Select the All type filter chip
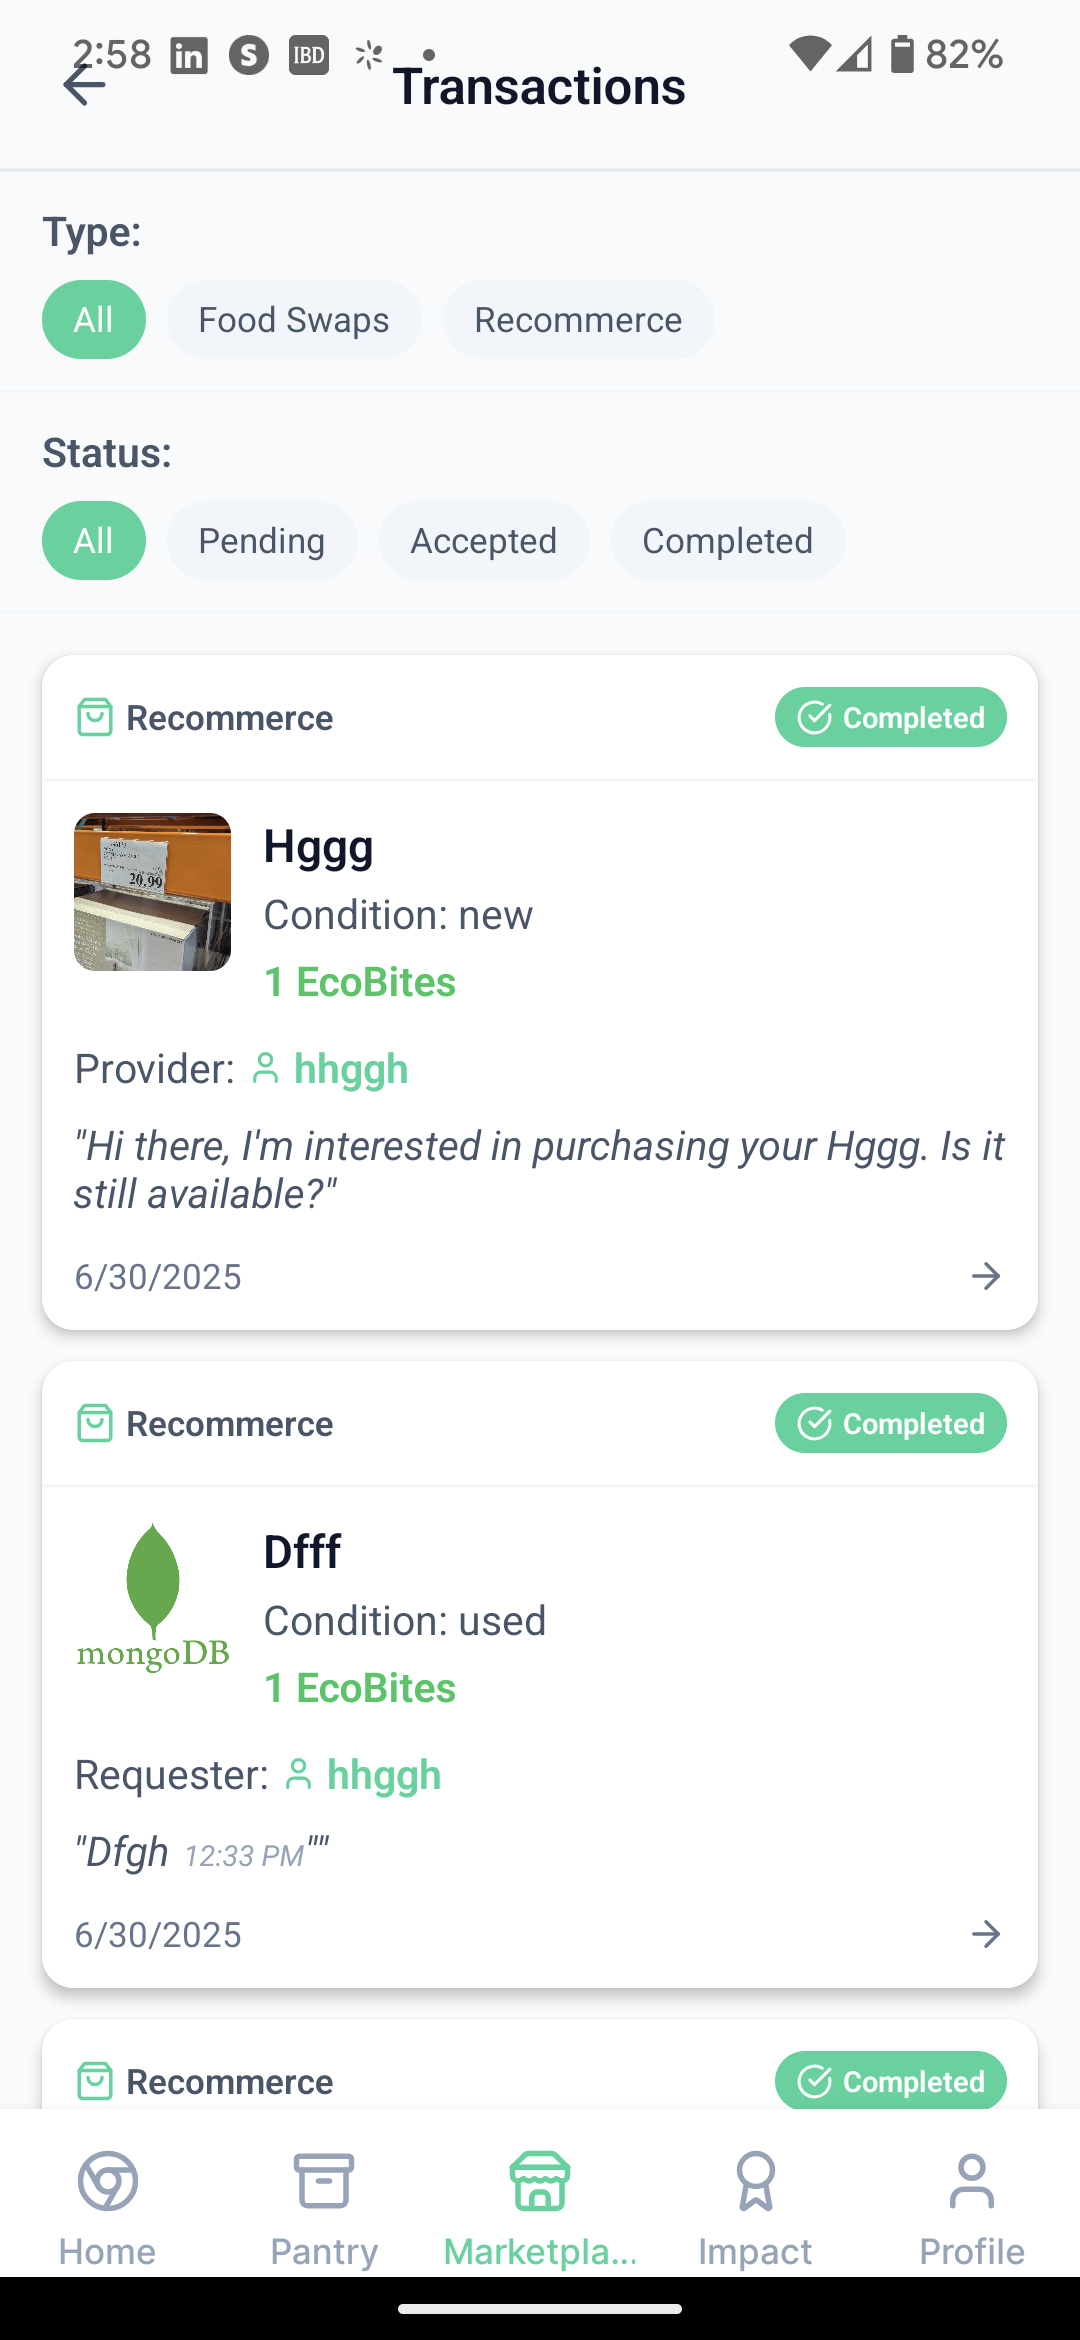The width and height of the screenshot is (1080, 2340). coord(94,320)
